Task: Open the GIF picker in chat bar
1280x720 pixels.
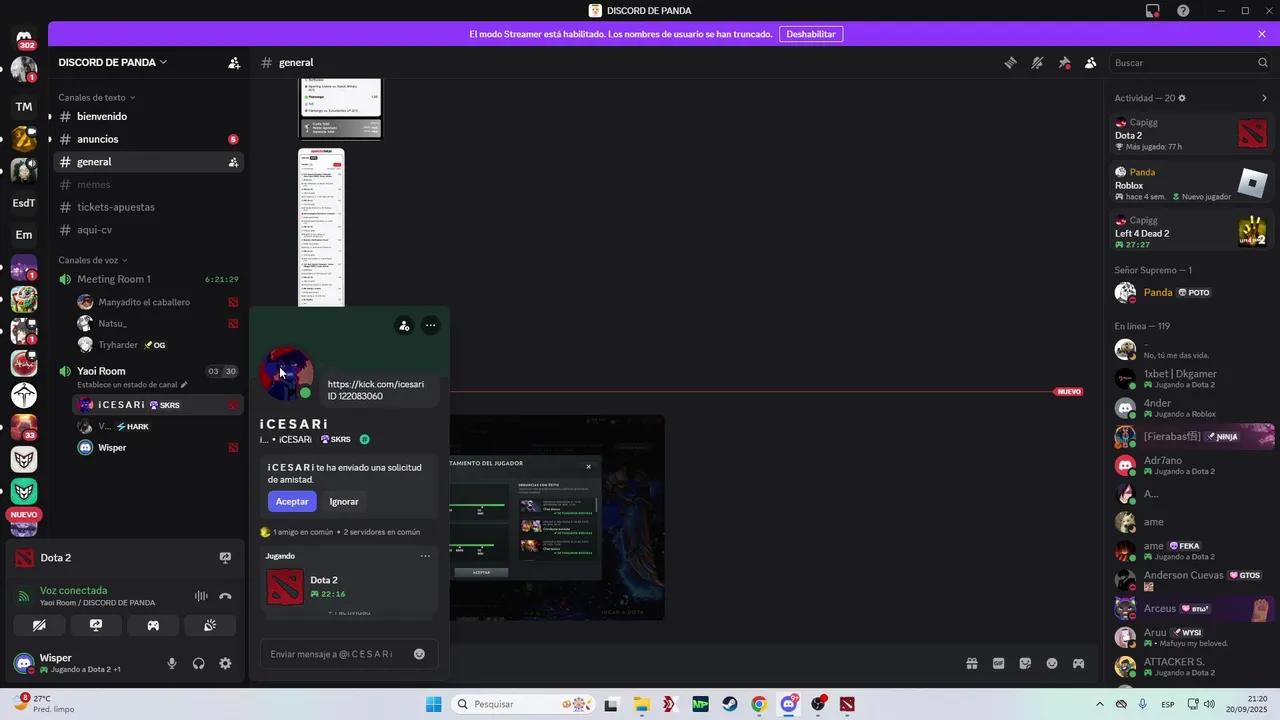Action: pos(998,663)
